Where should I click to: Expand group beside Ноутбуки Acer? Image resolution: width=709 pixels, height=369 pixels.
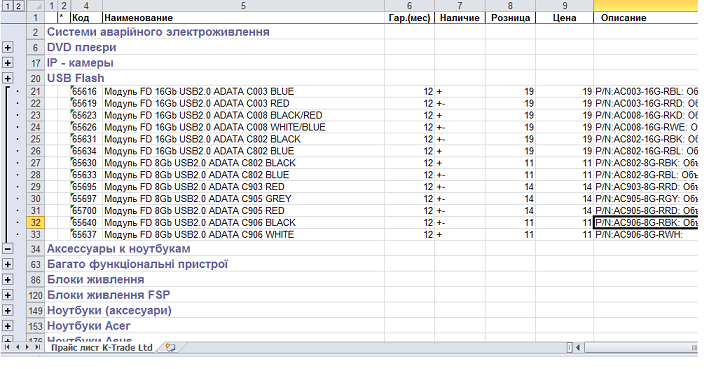[8, 326]
